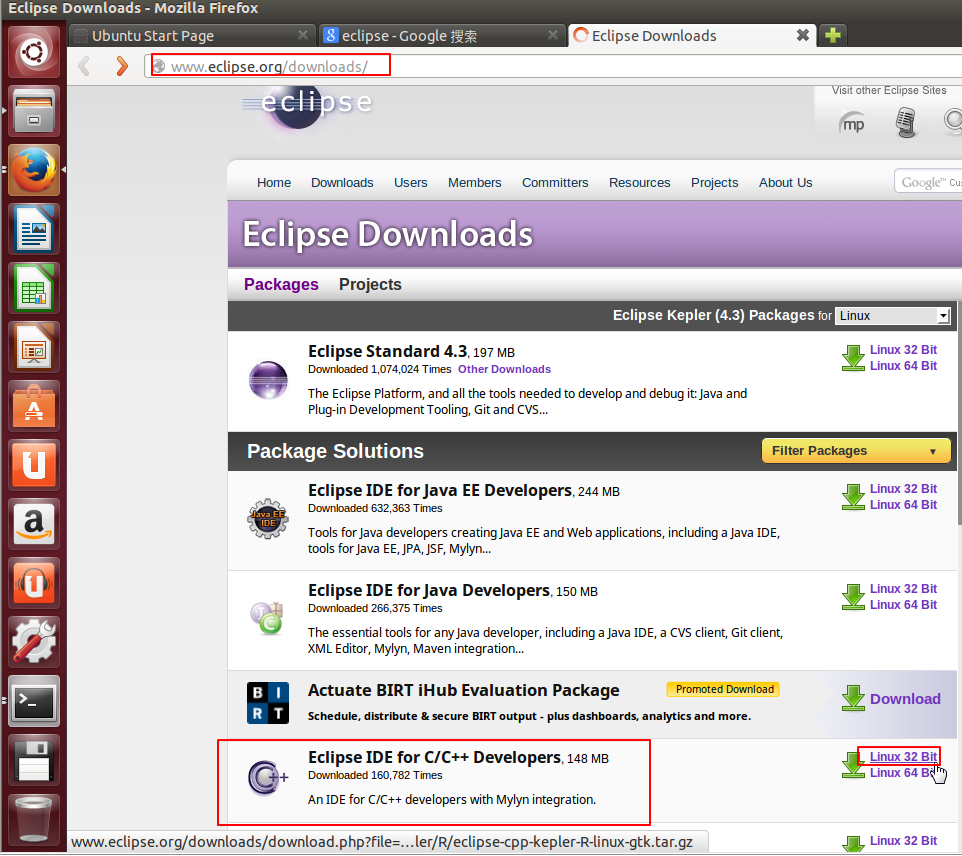Download Eclipse Standard 4.3 Linux 32 Bit
The width and height of the screenshot is (962, 856).
coord(903,350)
